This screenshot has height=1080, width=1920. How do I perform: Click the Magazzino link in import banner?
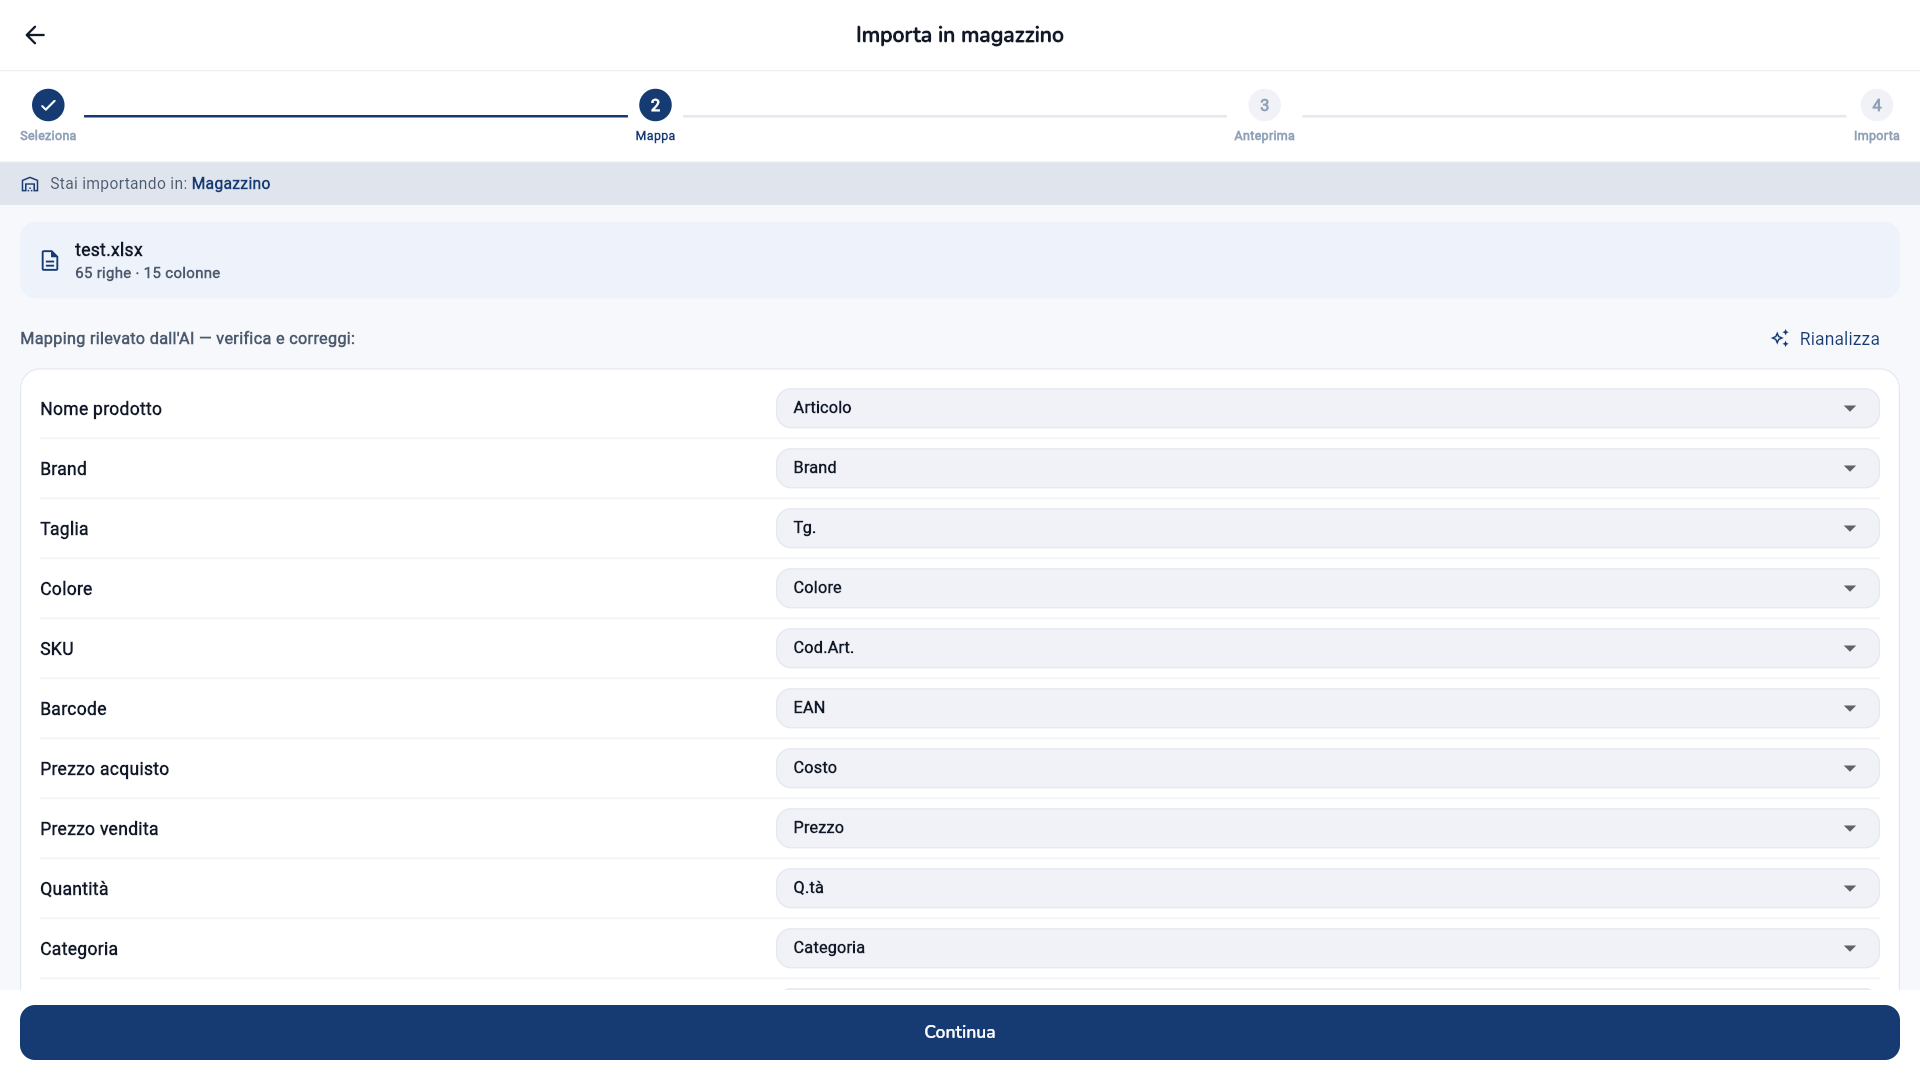point(231,184)
